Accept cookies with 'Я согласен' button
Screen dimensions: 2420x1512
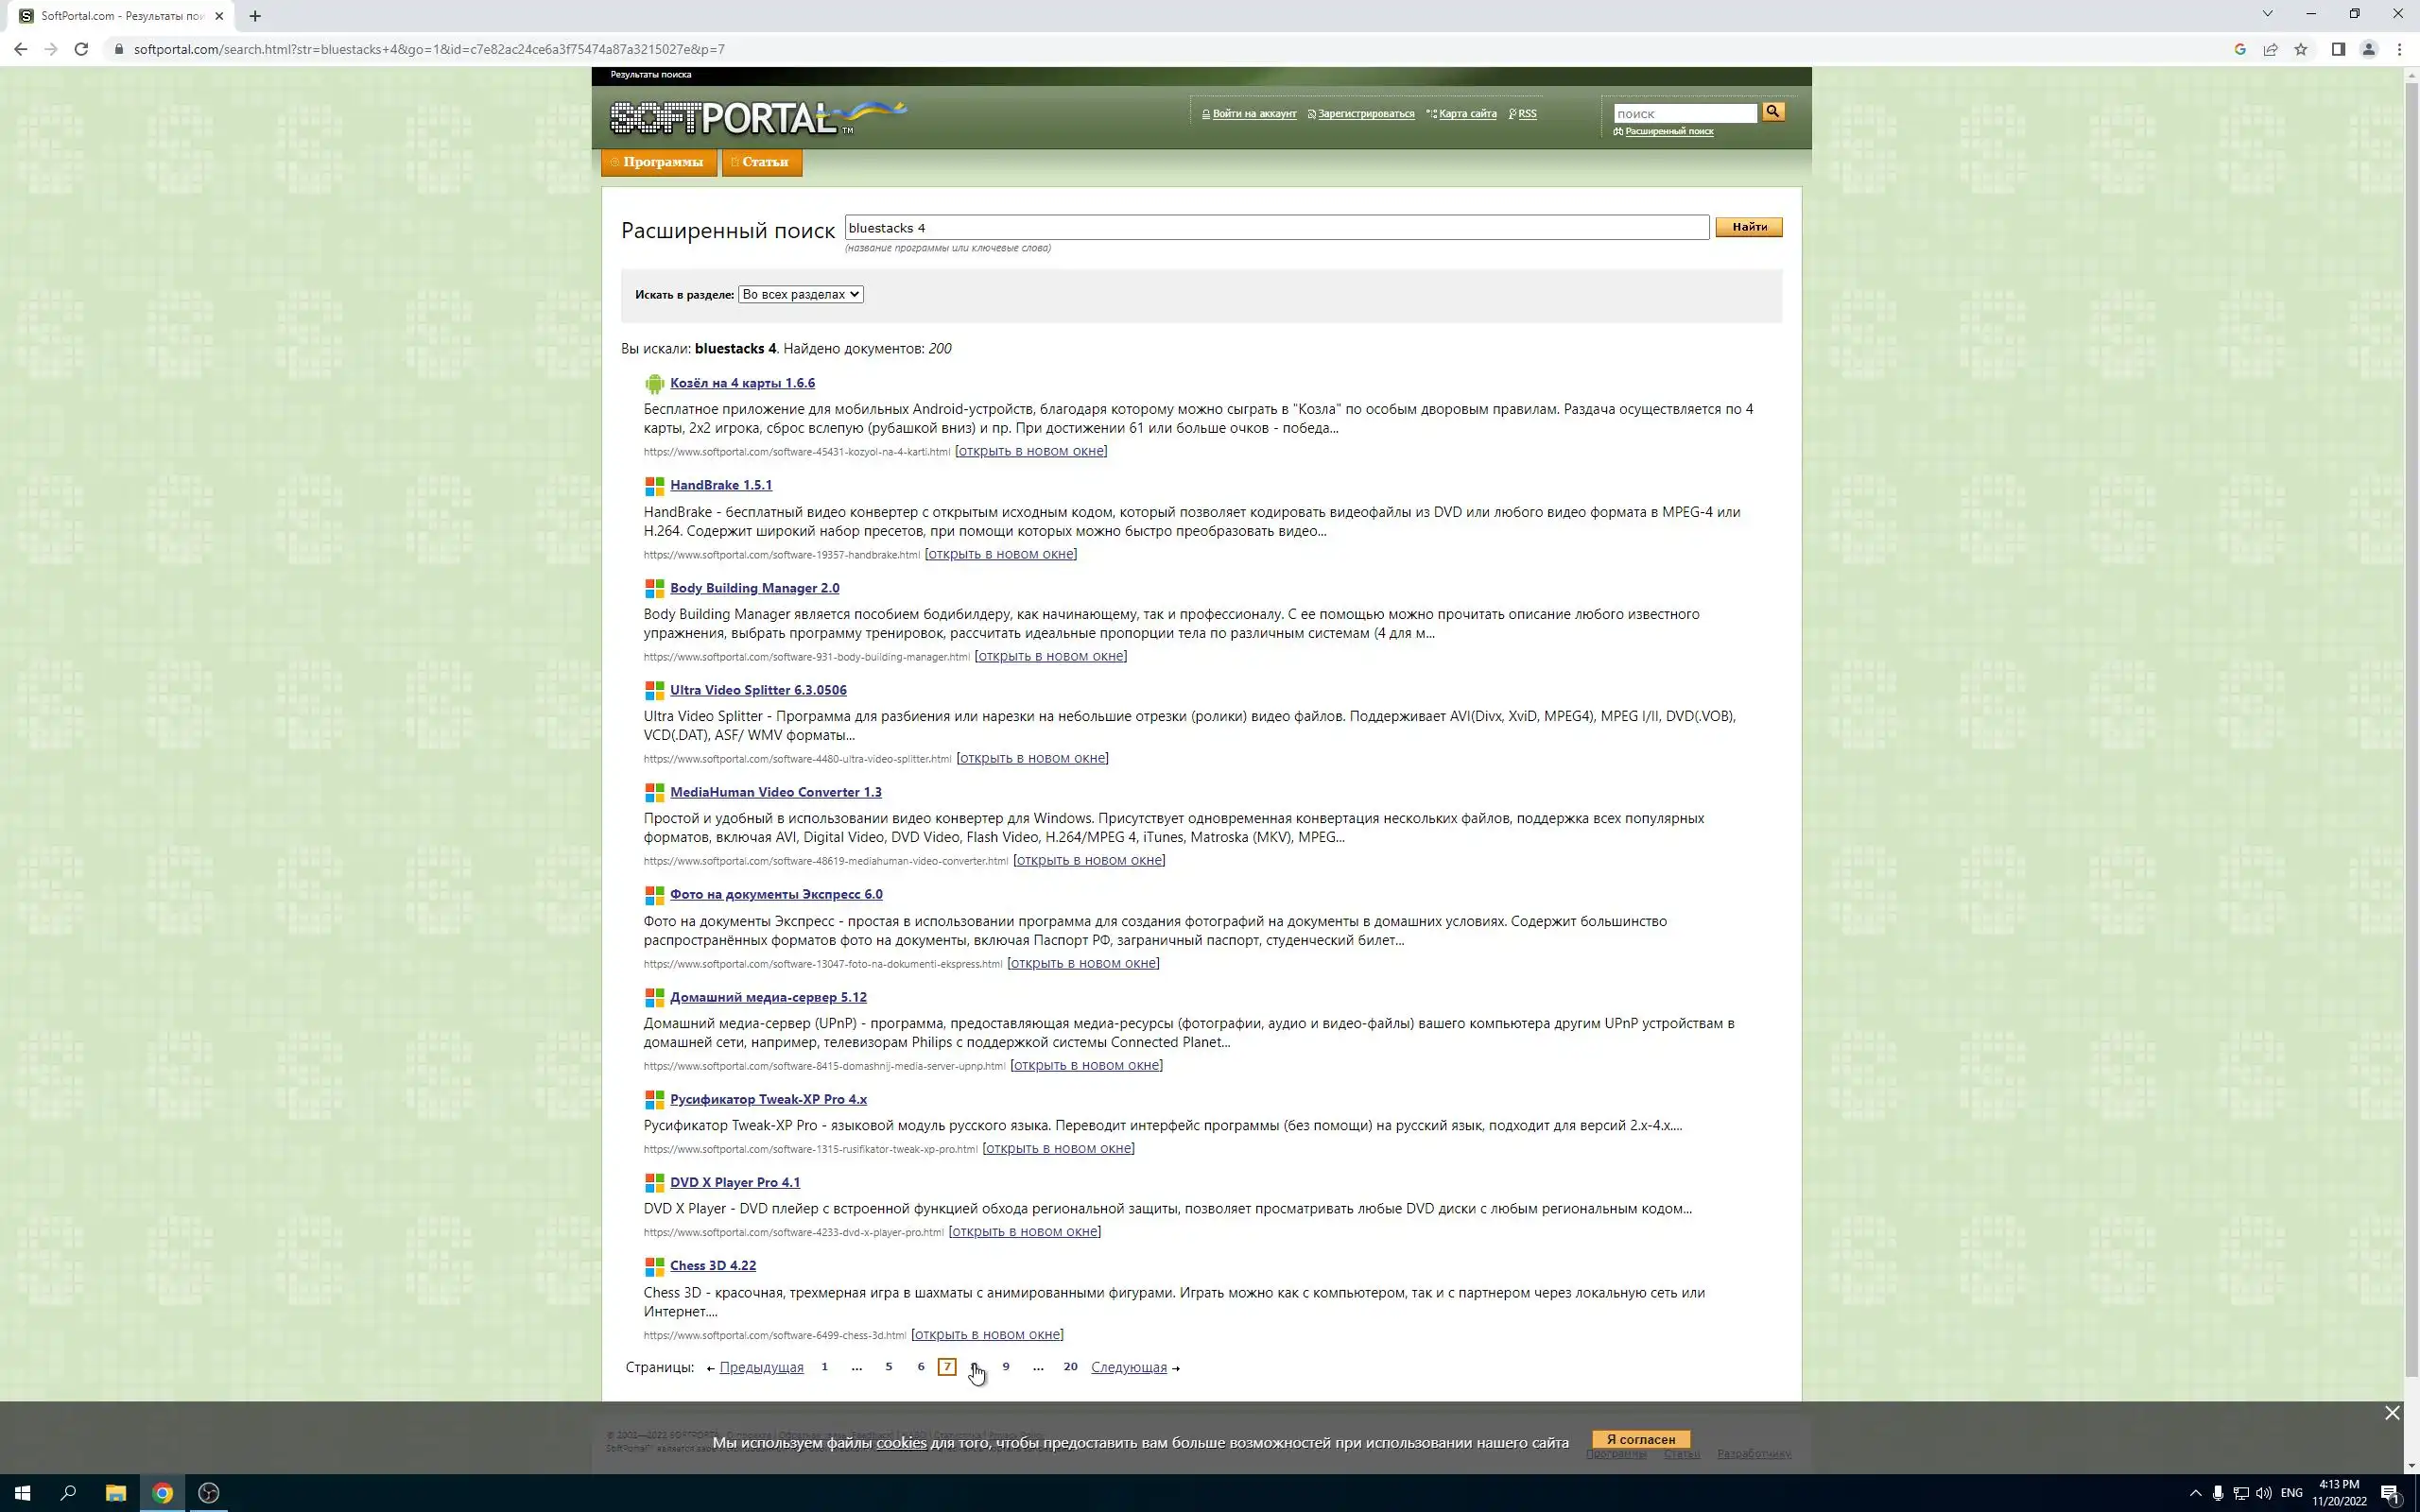[1640, 1440]
